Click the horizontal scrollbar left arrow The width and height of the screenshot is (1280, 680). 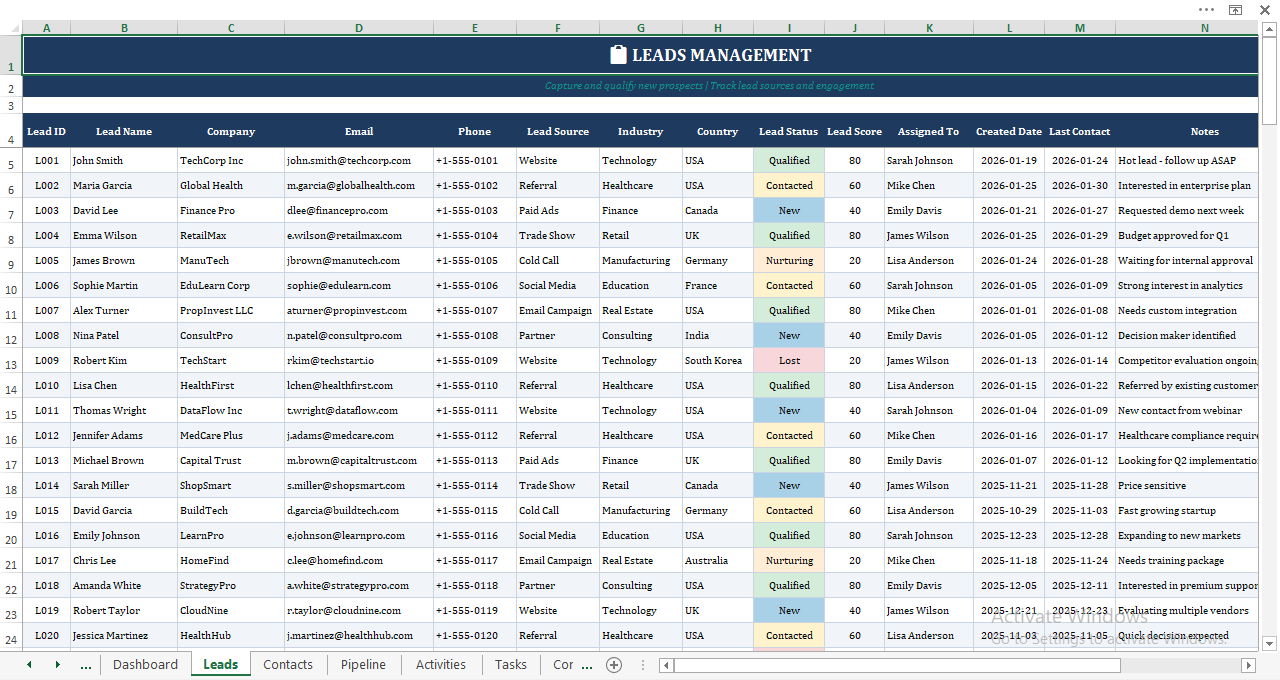[x=667, y=665]
